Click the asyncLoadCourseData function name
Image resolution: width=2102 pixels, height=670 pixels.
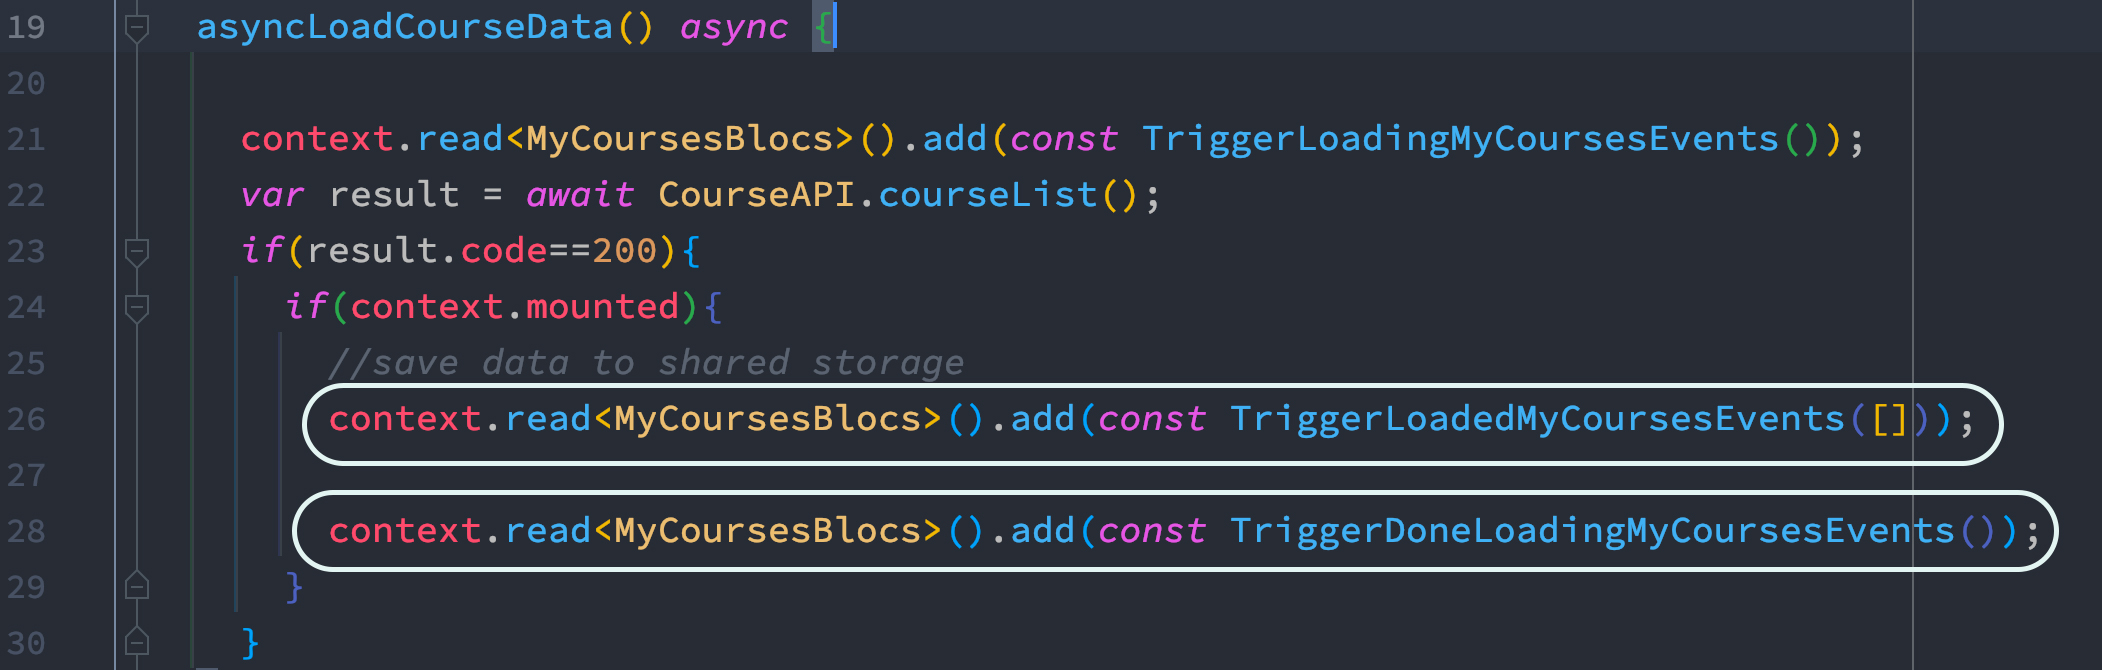(x=405, y=27)
